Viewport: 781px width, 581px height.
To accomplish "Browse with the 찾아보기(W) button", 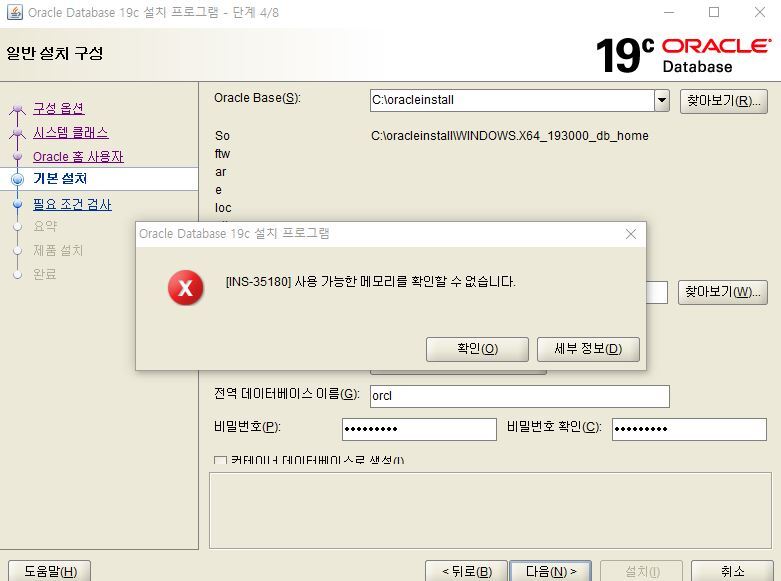I will pos(722,292).
